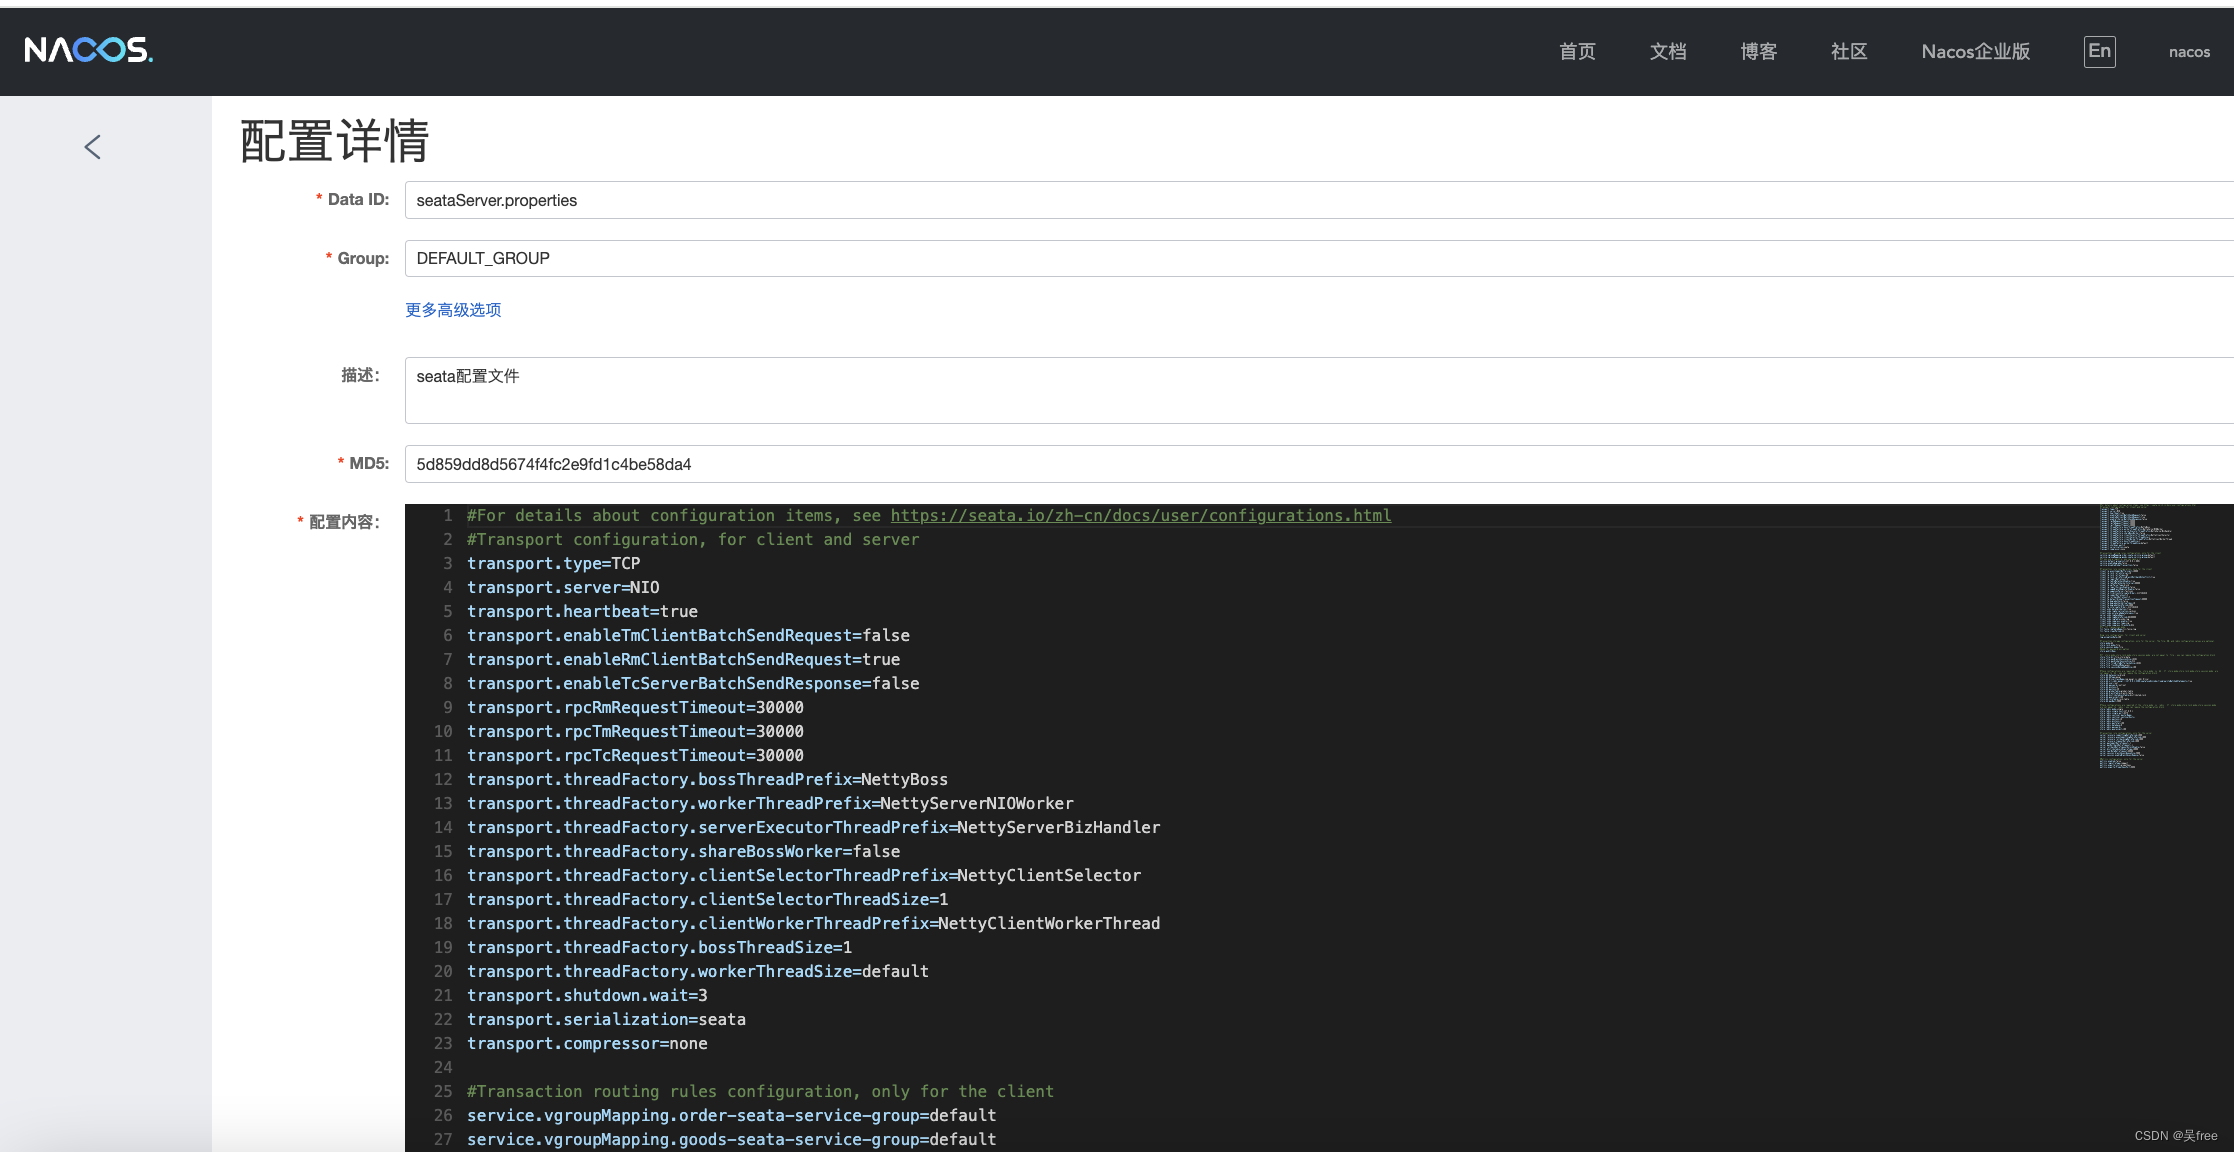Open 博客 in the top navigation

click(1758, 51)
